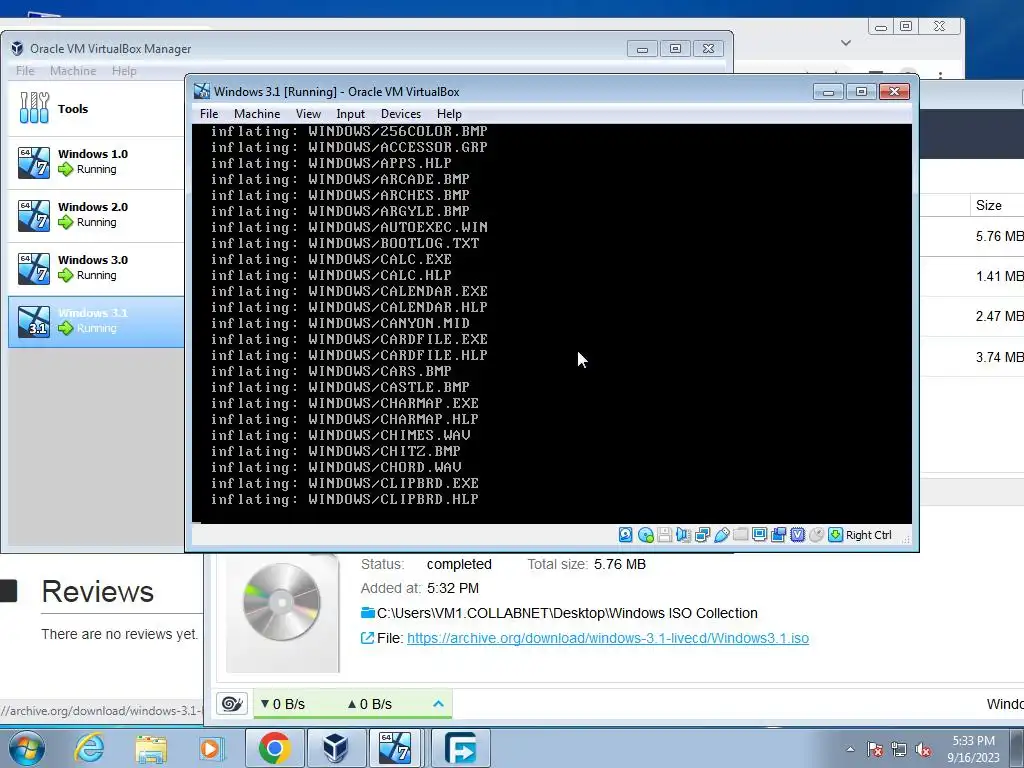Open Windows Explorer from the taskbar
The height and width of the screenshot is (768, 1024).
pos(151,748)
